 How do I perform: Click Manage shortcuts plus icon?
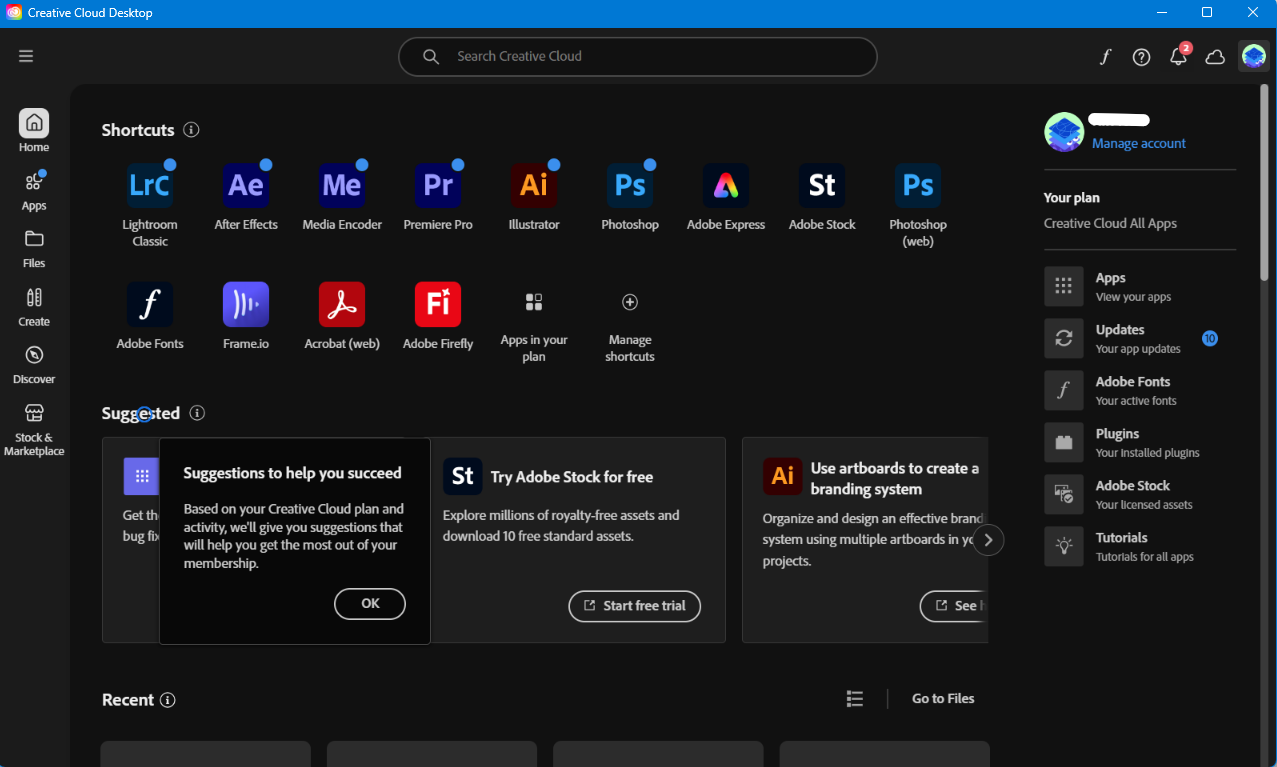pyautogui.click(x=630, y=302)
